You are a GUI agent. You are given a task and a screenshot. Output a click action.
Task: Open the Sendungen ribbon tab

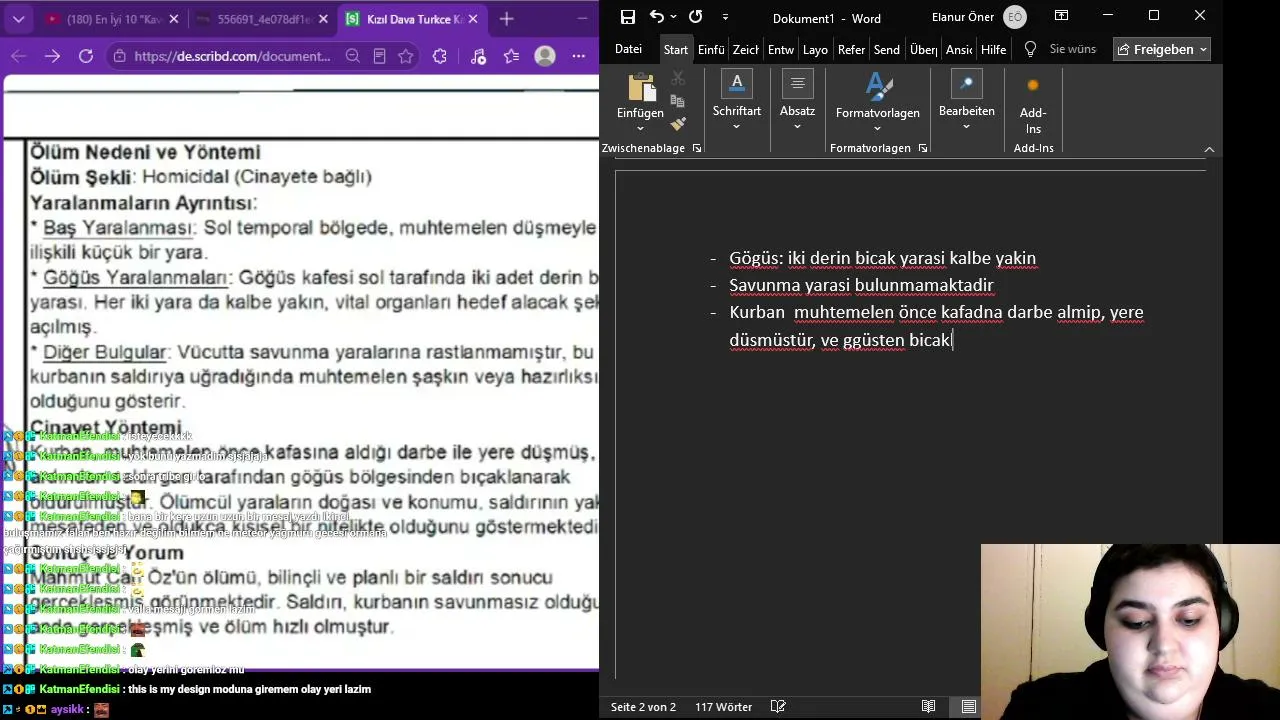(x=886, y=49)
